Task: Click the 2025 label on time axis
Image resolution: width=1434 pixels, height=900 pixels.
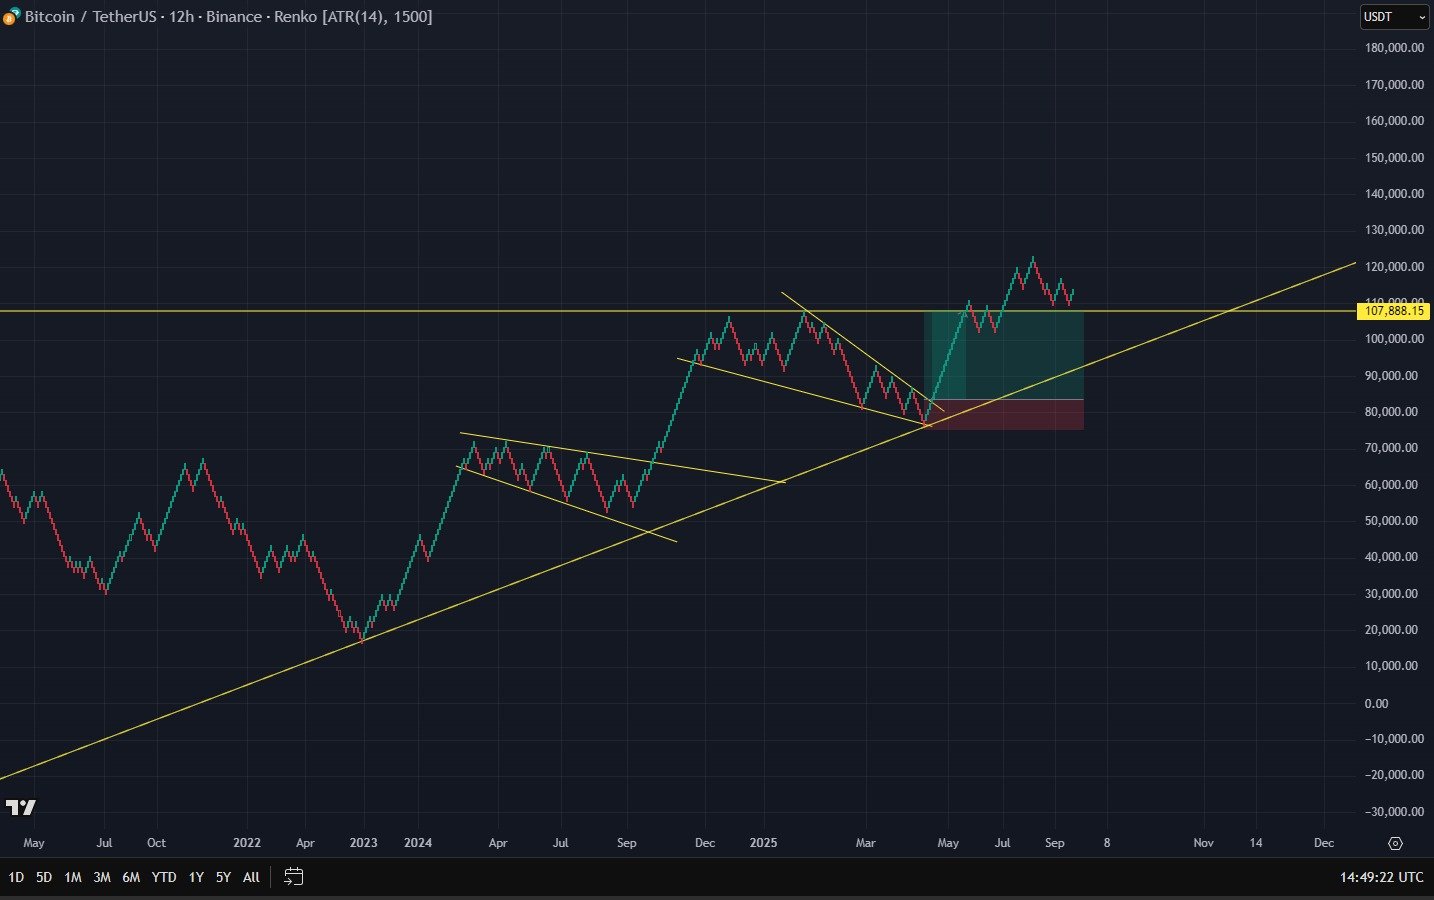Action: tap(763, 843)
